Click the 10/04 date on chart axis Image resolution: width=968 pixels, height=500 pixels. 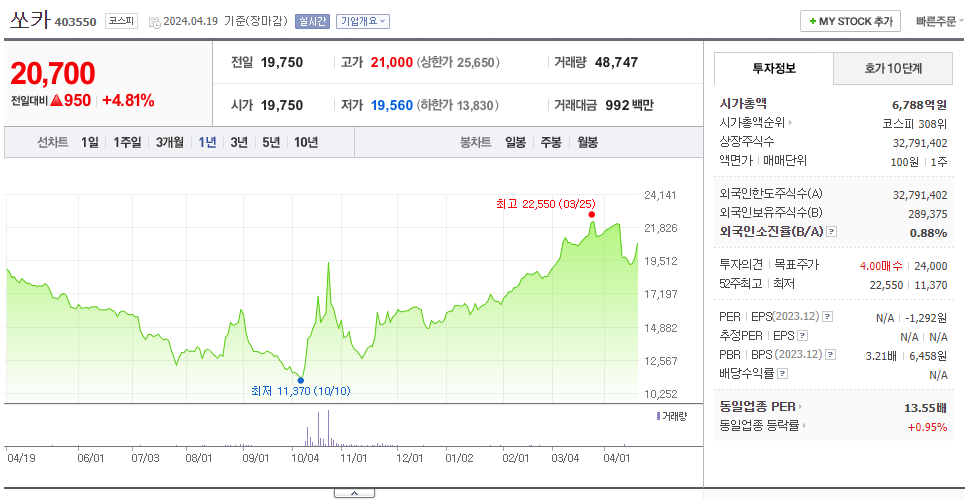(306, 459)
